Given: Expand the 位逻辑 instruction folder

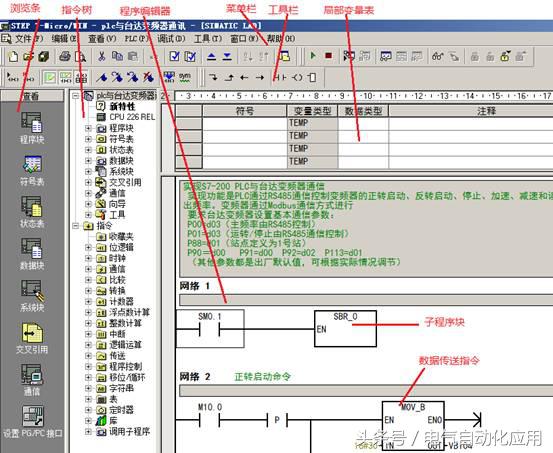Looking at the screenshot, I should [88, 247].
